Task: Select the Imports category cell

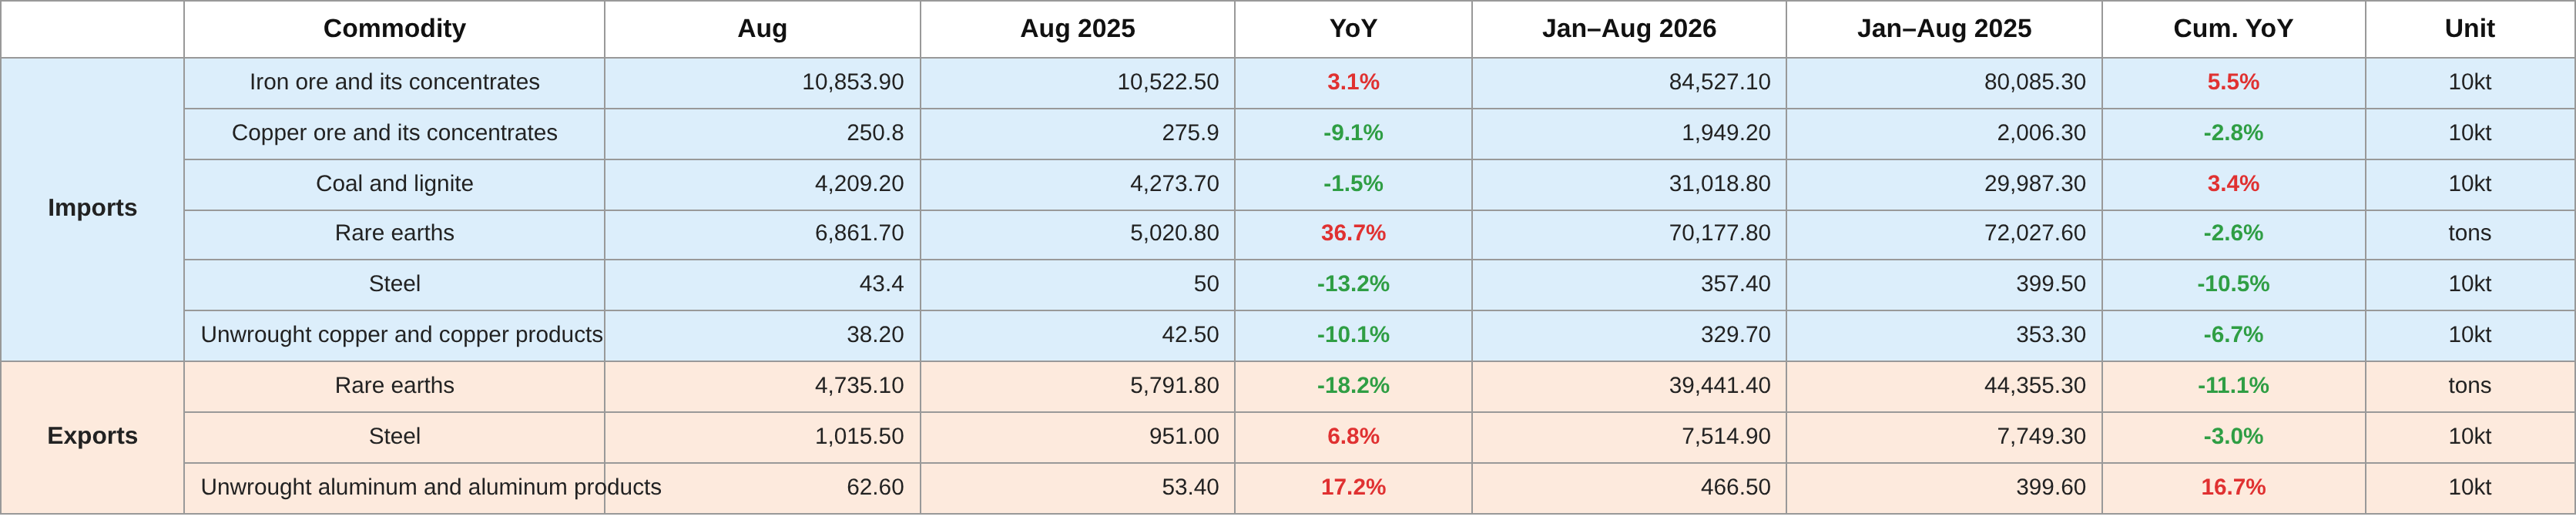Action: [92, 209]
